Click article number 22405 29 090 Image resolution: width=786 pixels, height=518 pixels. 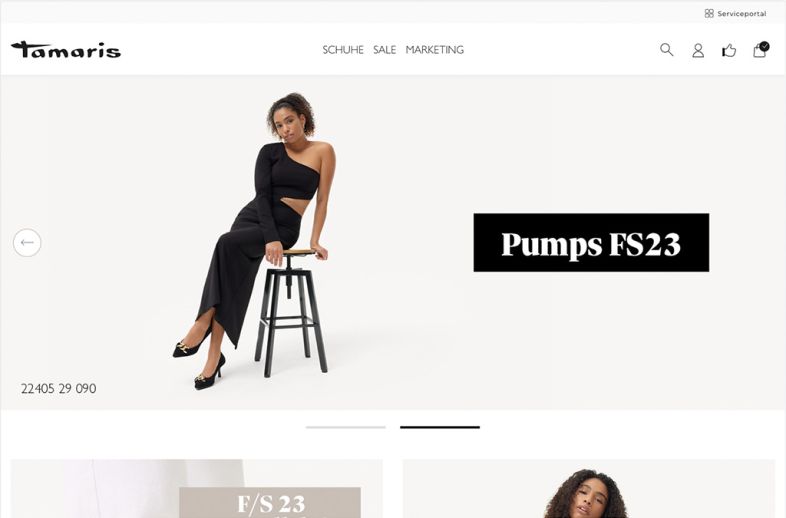point(59,389)
